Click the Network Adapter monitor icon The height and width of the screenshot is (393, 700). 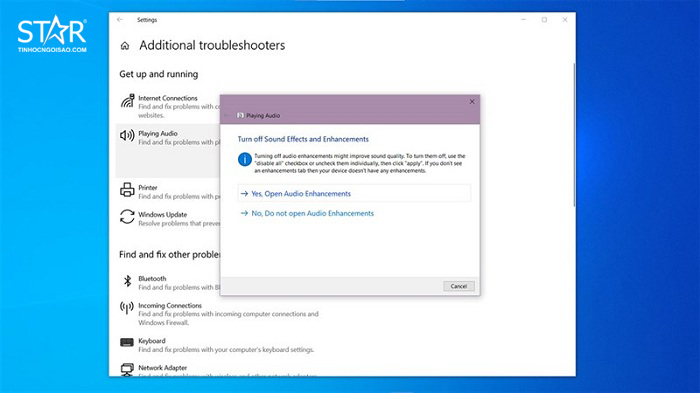[127, 369]
